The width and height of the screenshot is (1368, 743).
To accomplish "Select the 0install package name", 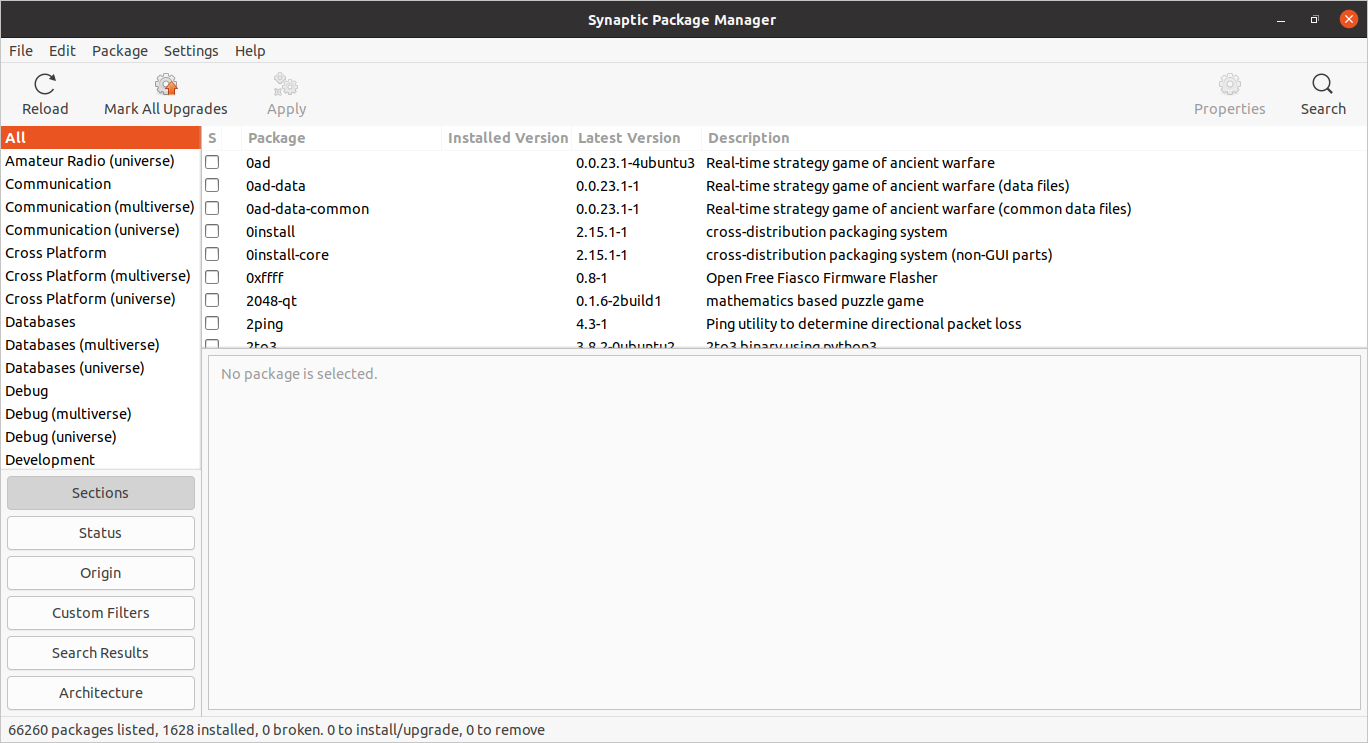I will pos(271,232).
